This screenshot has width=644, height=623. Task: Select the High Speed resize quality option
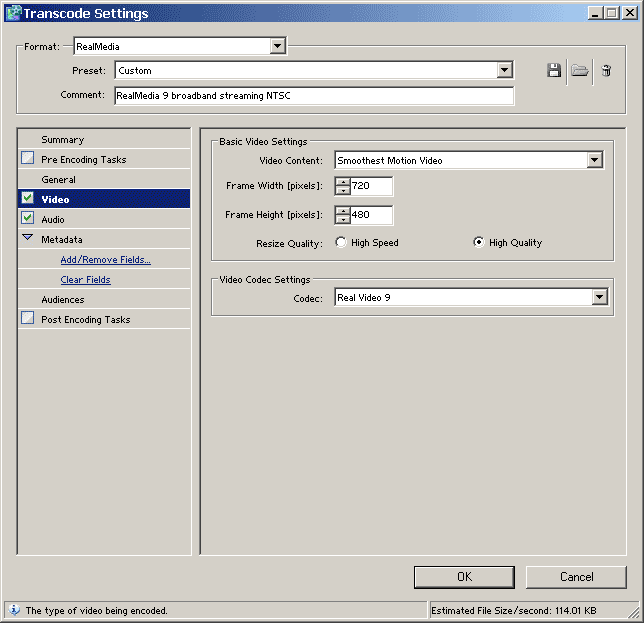tap(340, 242)
